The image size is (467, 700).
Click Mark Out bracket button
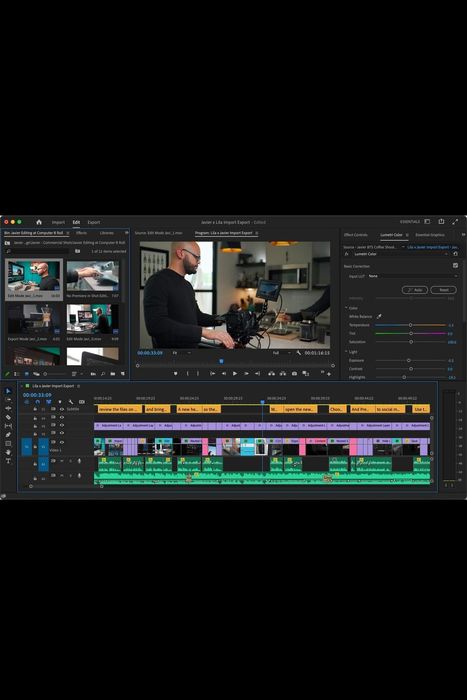point(198,374)
